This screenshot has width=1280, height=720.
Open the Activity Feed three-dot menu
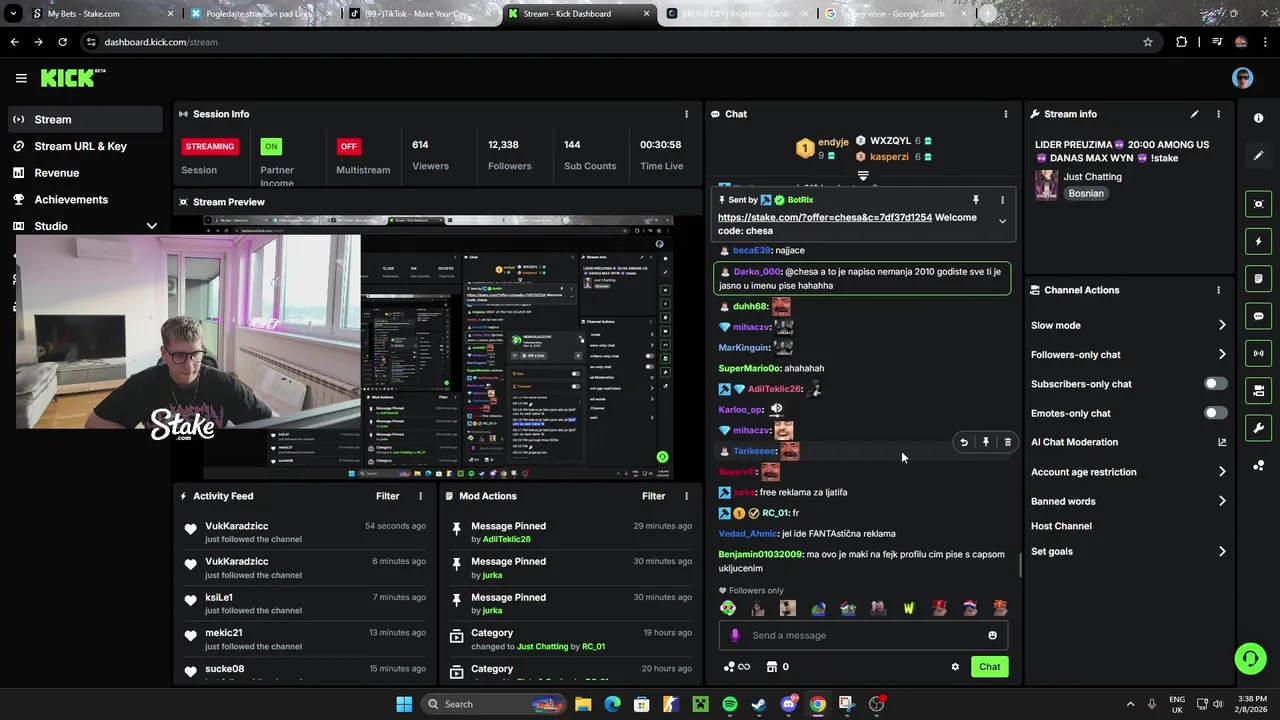click(x=420, y=496)
